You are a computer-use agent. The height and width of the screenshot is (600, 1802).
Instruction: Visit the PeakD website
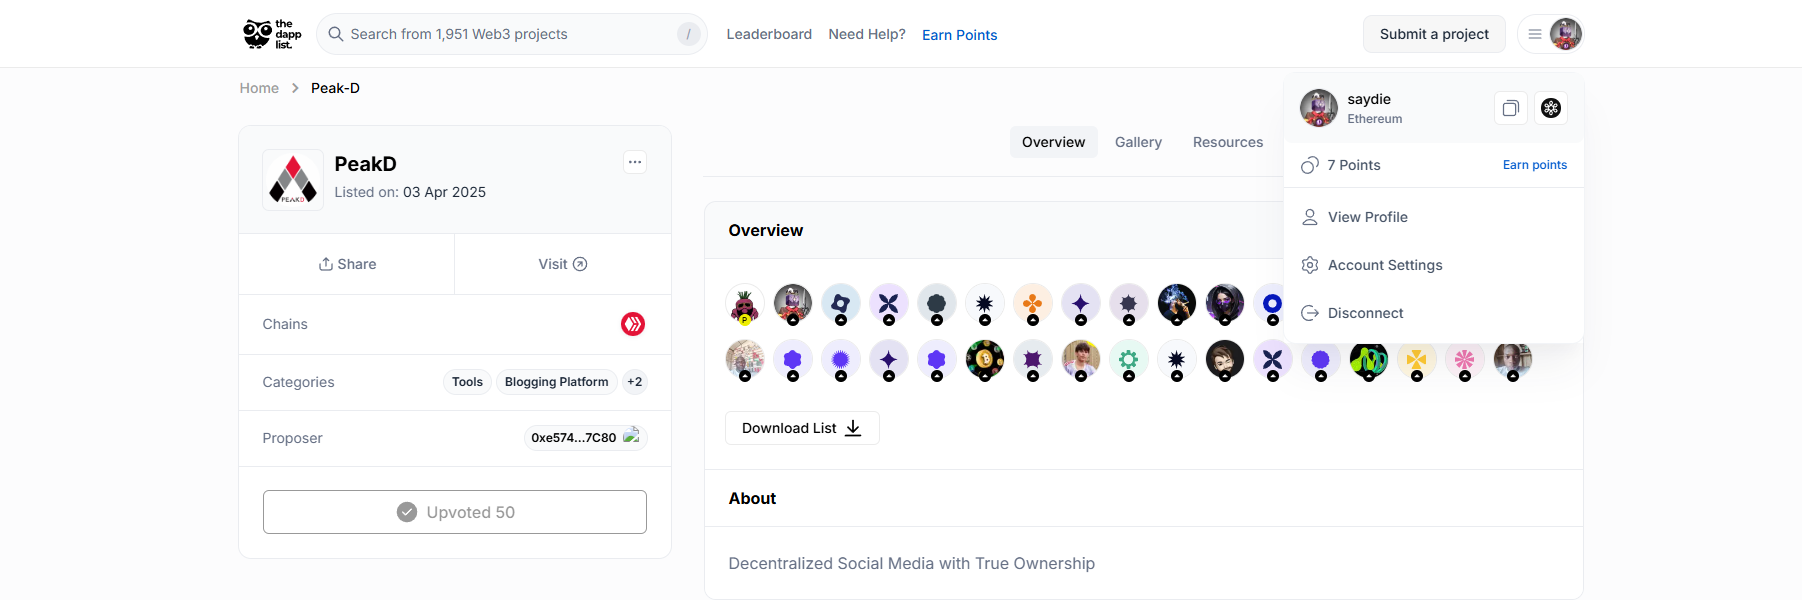pyautogui.click(x=563, y=264)
